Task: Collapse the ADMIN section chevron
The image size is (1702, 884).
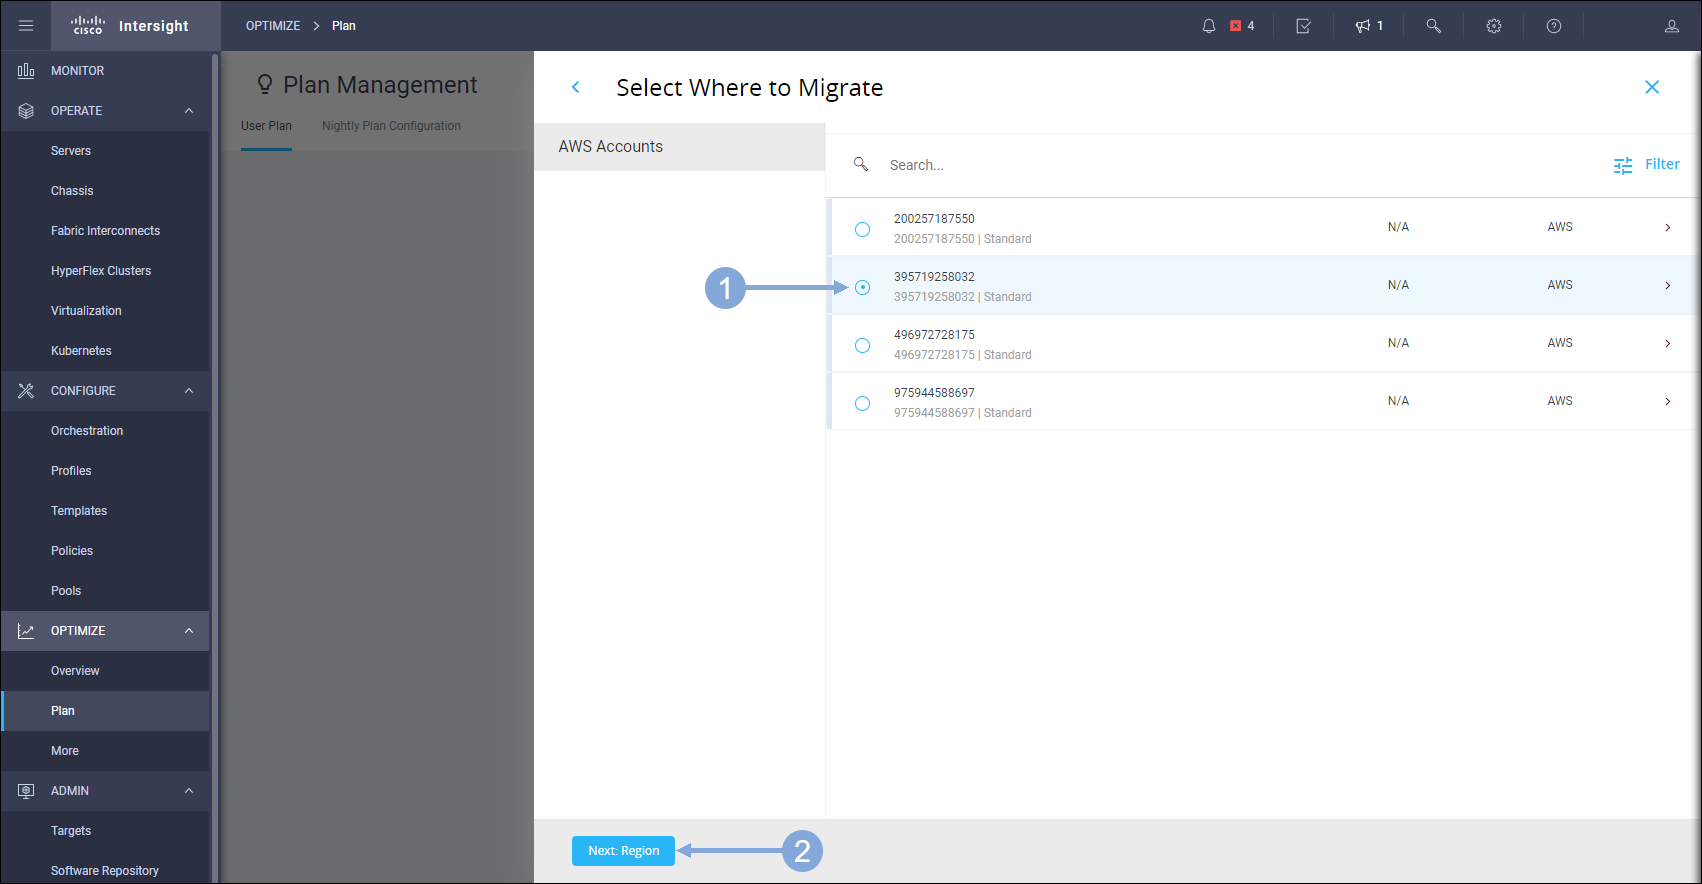Action: pyautogui.click(x=189, y=791)
